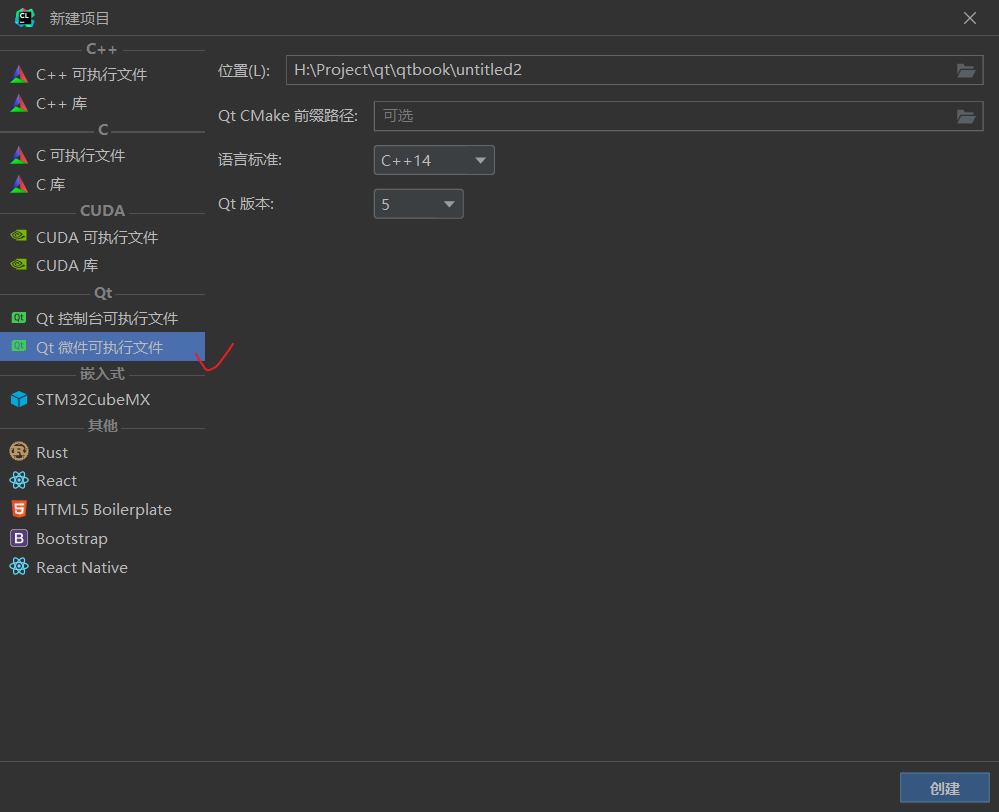999x812 pixels.
Task: Browse folder for Qt CMake 前缀路径
Action: [x=966, y=116]
